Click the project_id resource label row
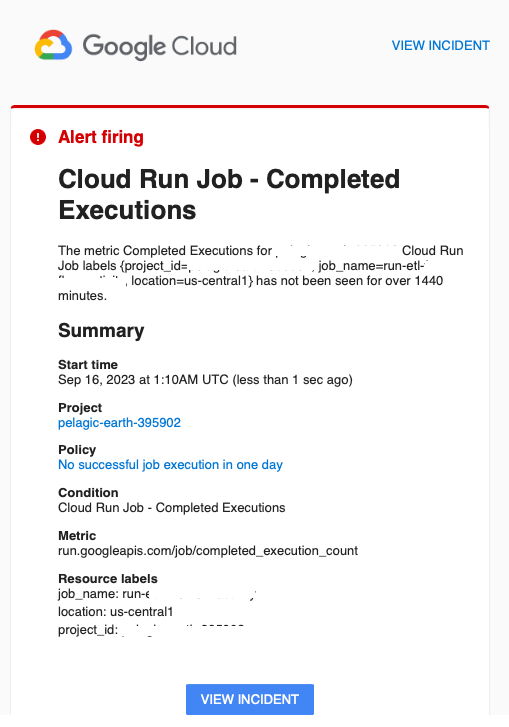Screen dimensions: 509x727 coord(151,630)
